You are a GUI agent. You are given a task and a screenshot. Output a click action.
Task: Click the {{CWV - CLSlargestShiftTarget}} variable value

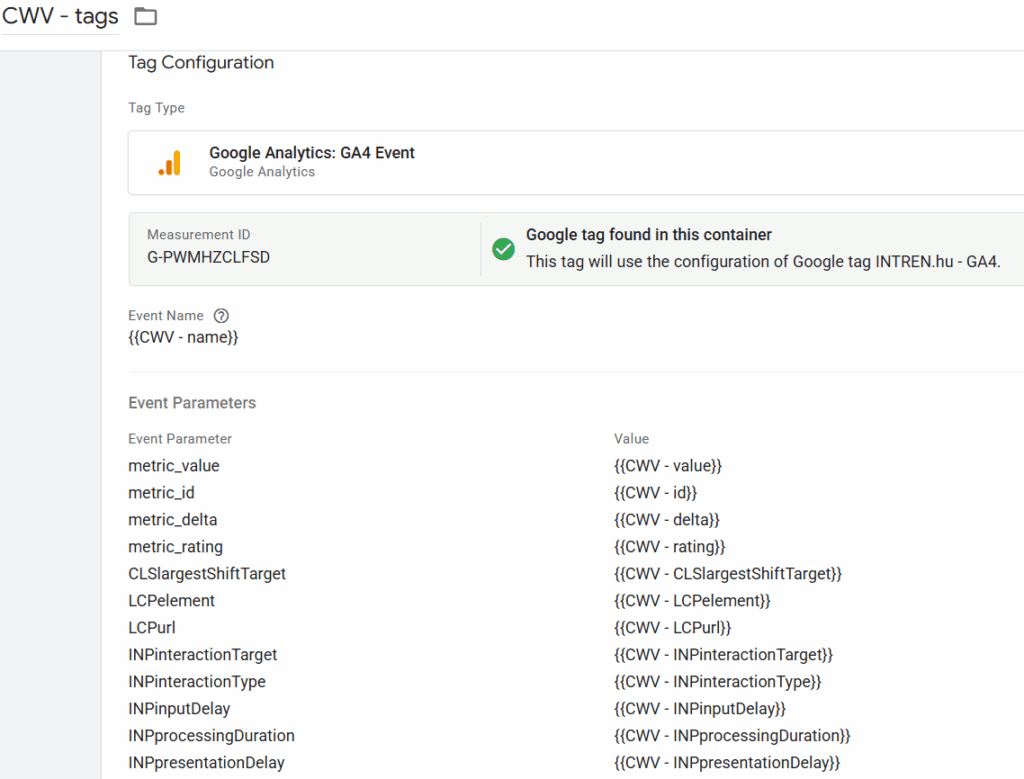click(728, 574)
